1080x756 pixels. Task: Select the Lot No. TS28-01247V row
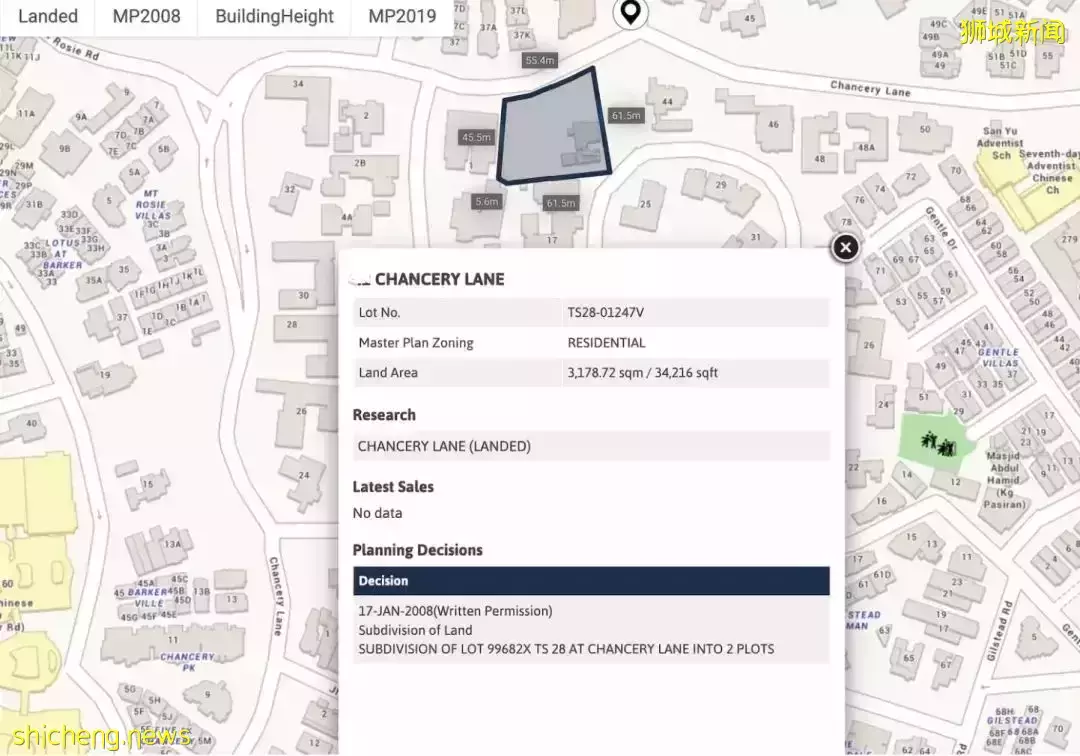[x=591, y=312]
